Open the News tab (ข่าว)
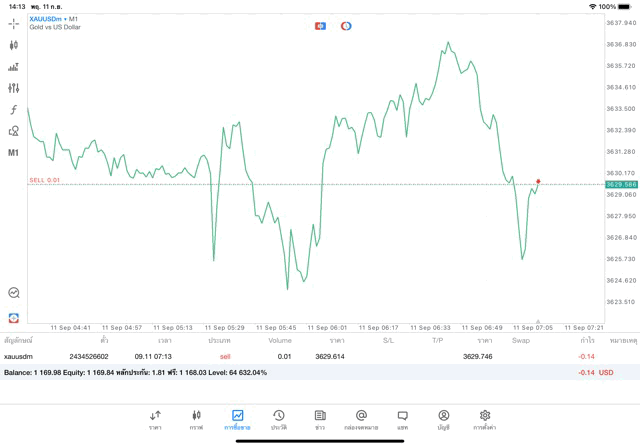Viewport: 640px width, 447px height. 320,419
